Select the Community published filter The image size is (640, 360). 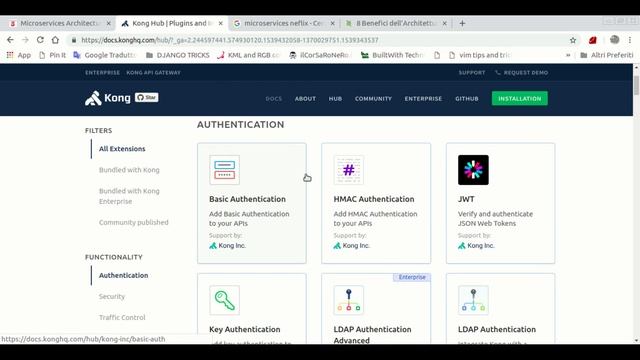(133, 222)
